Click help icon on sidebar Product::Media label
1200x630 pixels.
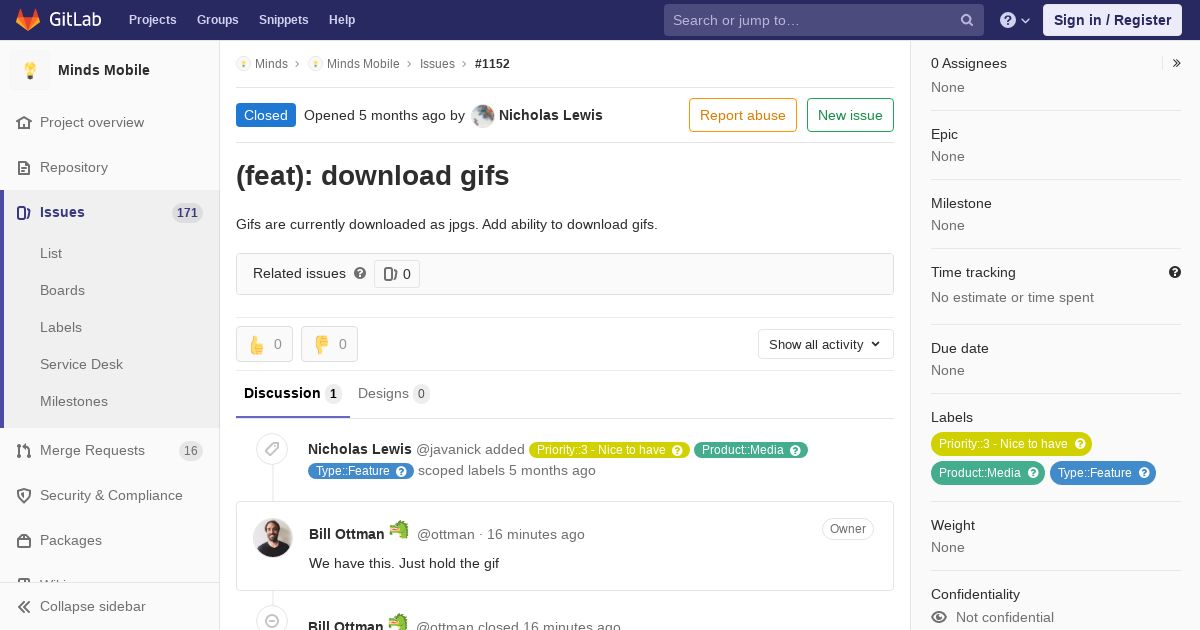pos(1033,473)
